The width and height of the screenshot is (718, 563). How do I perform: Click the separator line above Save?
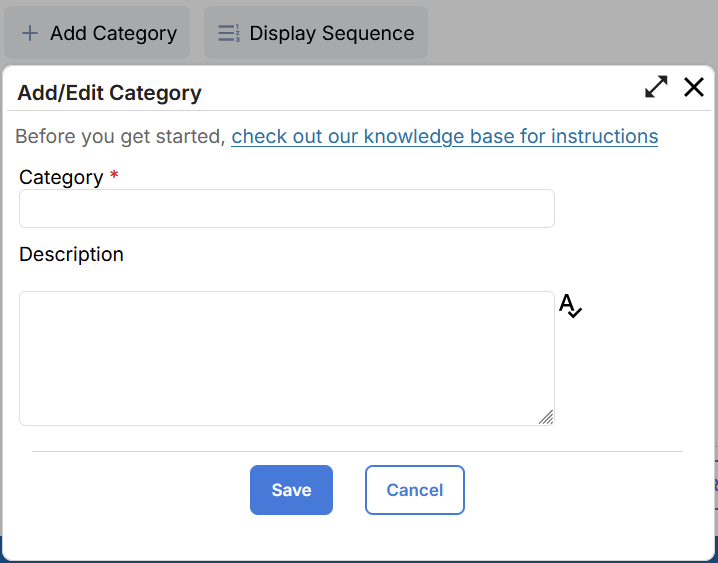357,451
